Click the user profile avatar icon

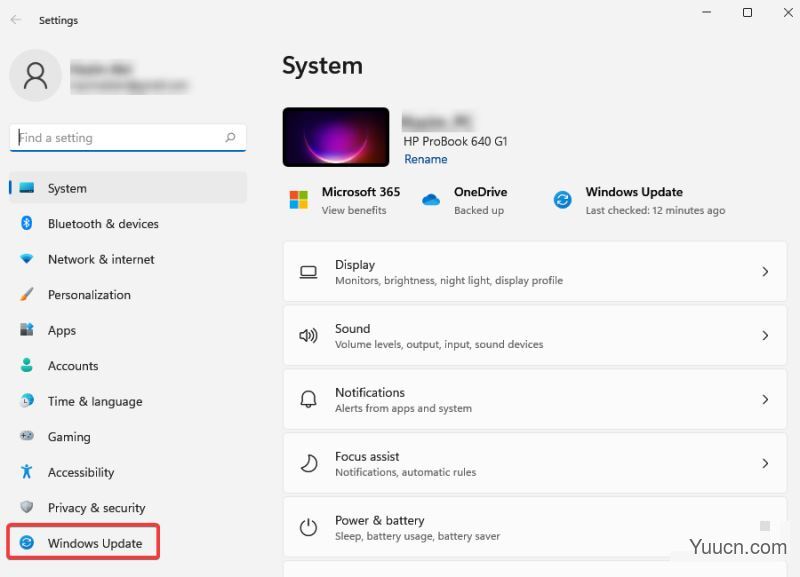(x=35, y=76)
